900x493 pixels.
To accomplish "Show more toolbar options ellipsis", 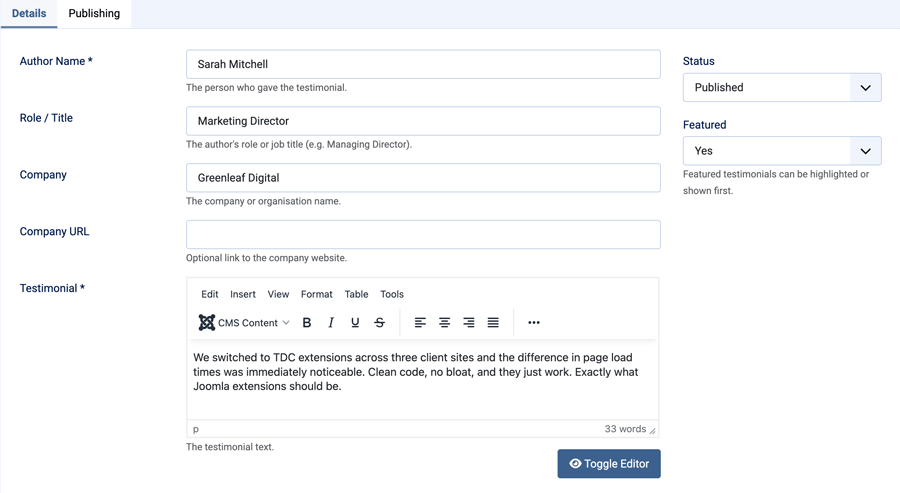I will coord(534,323).
